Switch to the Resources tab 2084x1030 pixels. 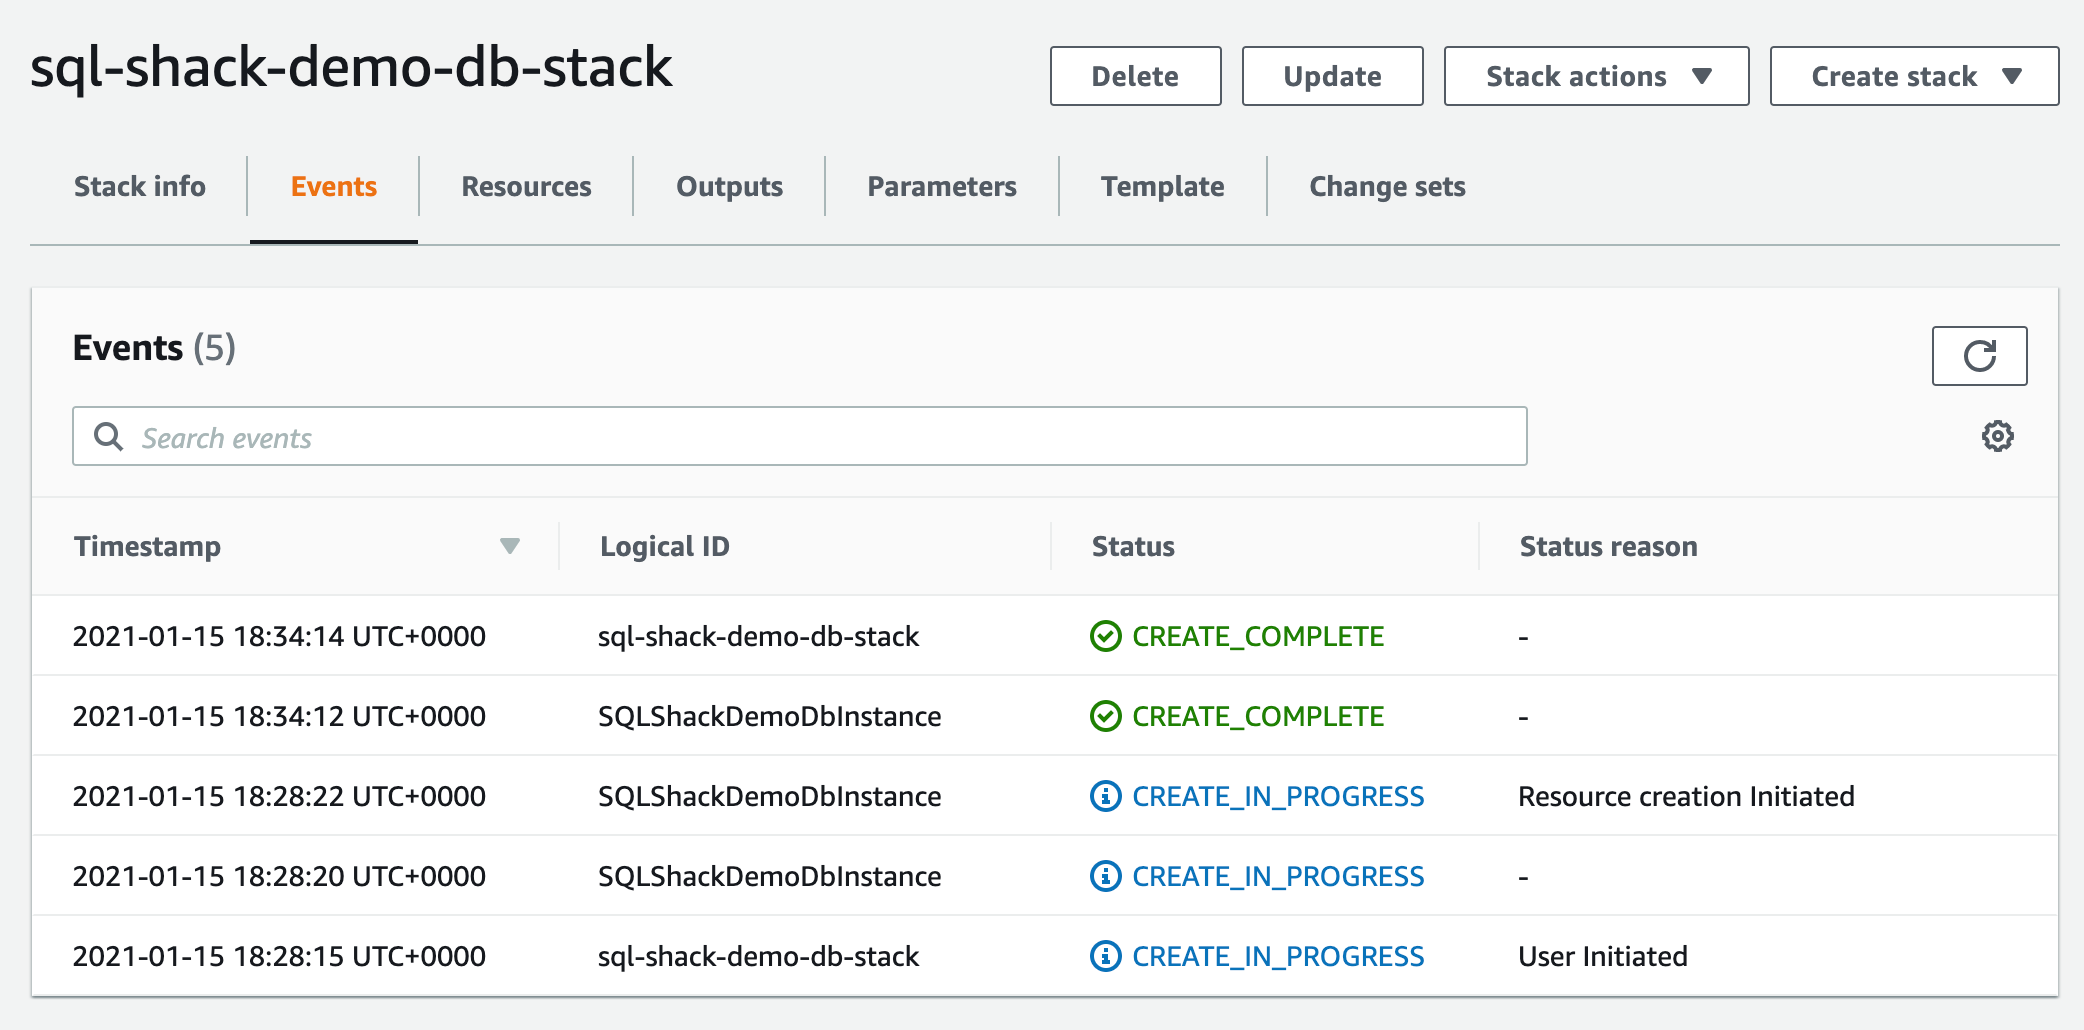click(526, 187)
